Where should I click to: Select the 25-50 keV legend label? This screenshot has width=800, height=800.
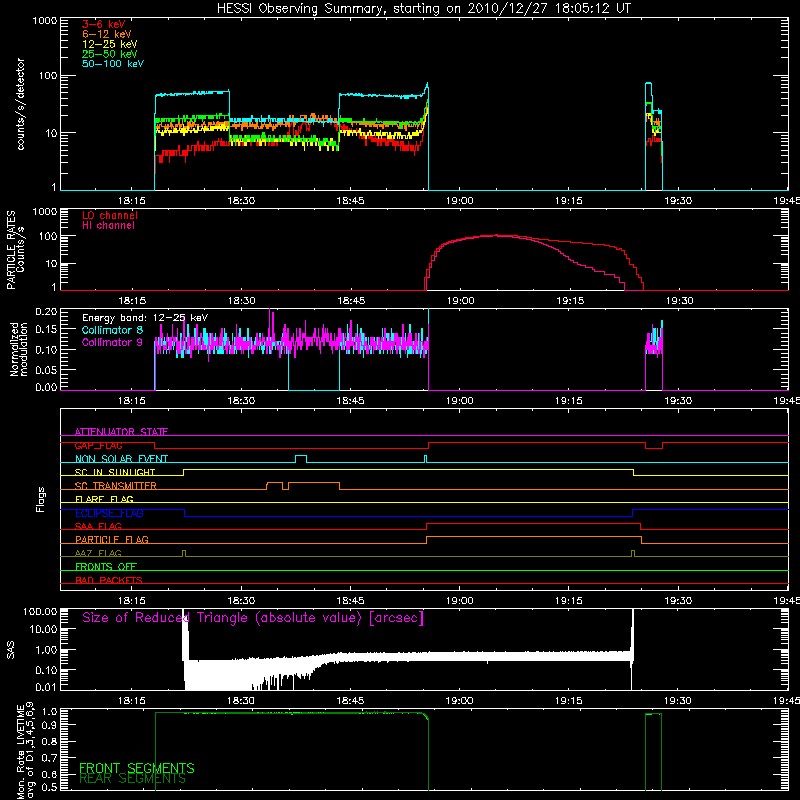click(110, 54)
